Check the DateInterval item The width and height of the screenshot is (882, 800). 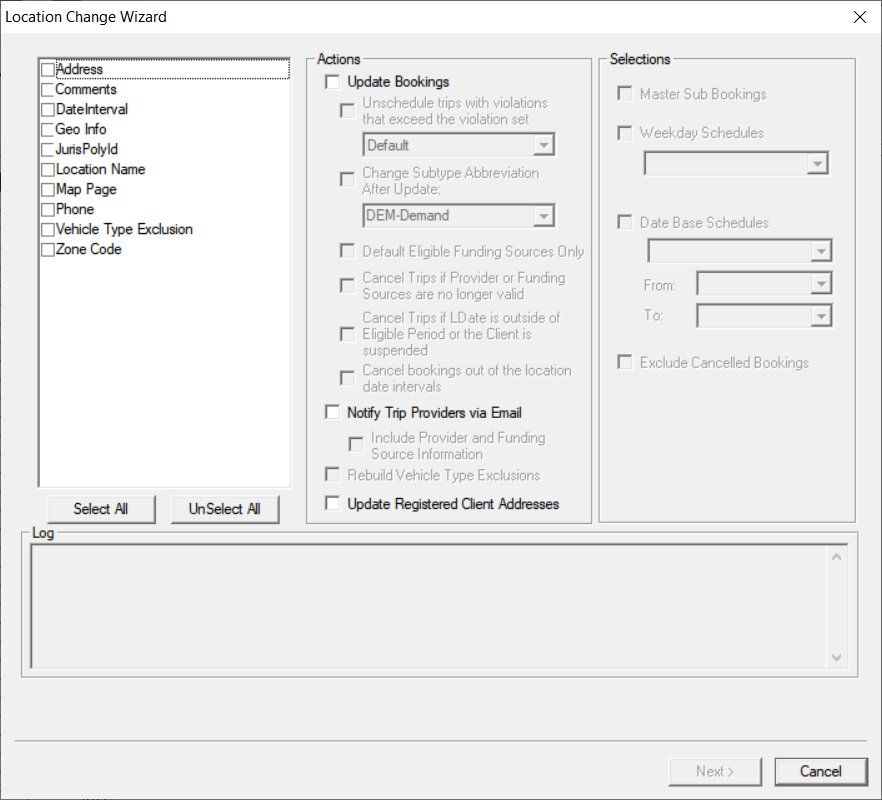coord(46,109)
